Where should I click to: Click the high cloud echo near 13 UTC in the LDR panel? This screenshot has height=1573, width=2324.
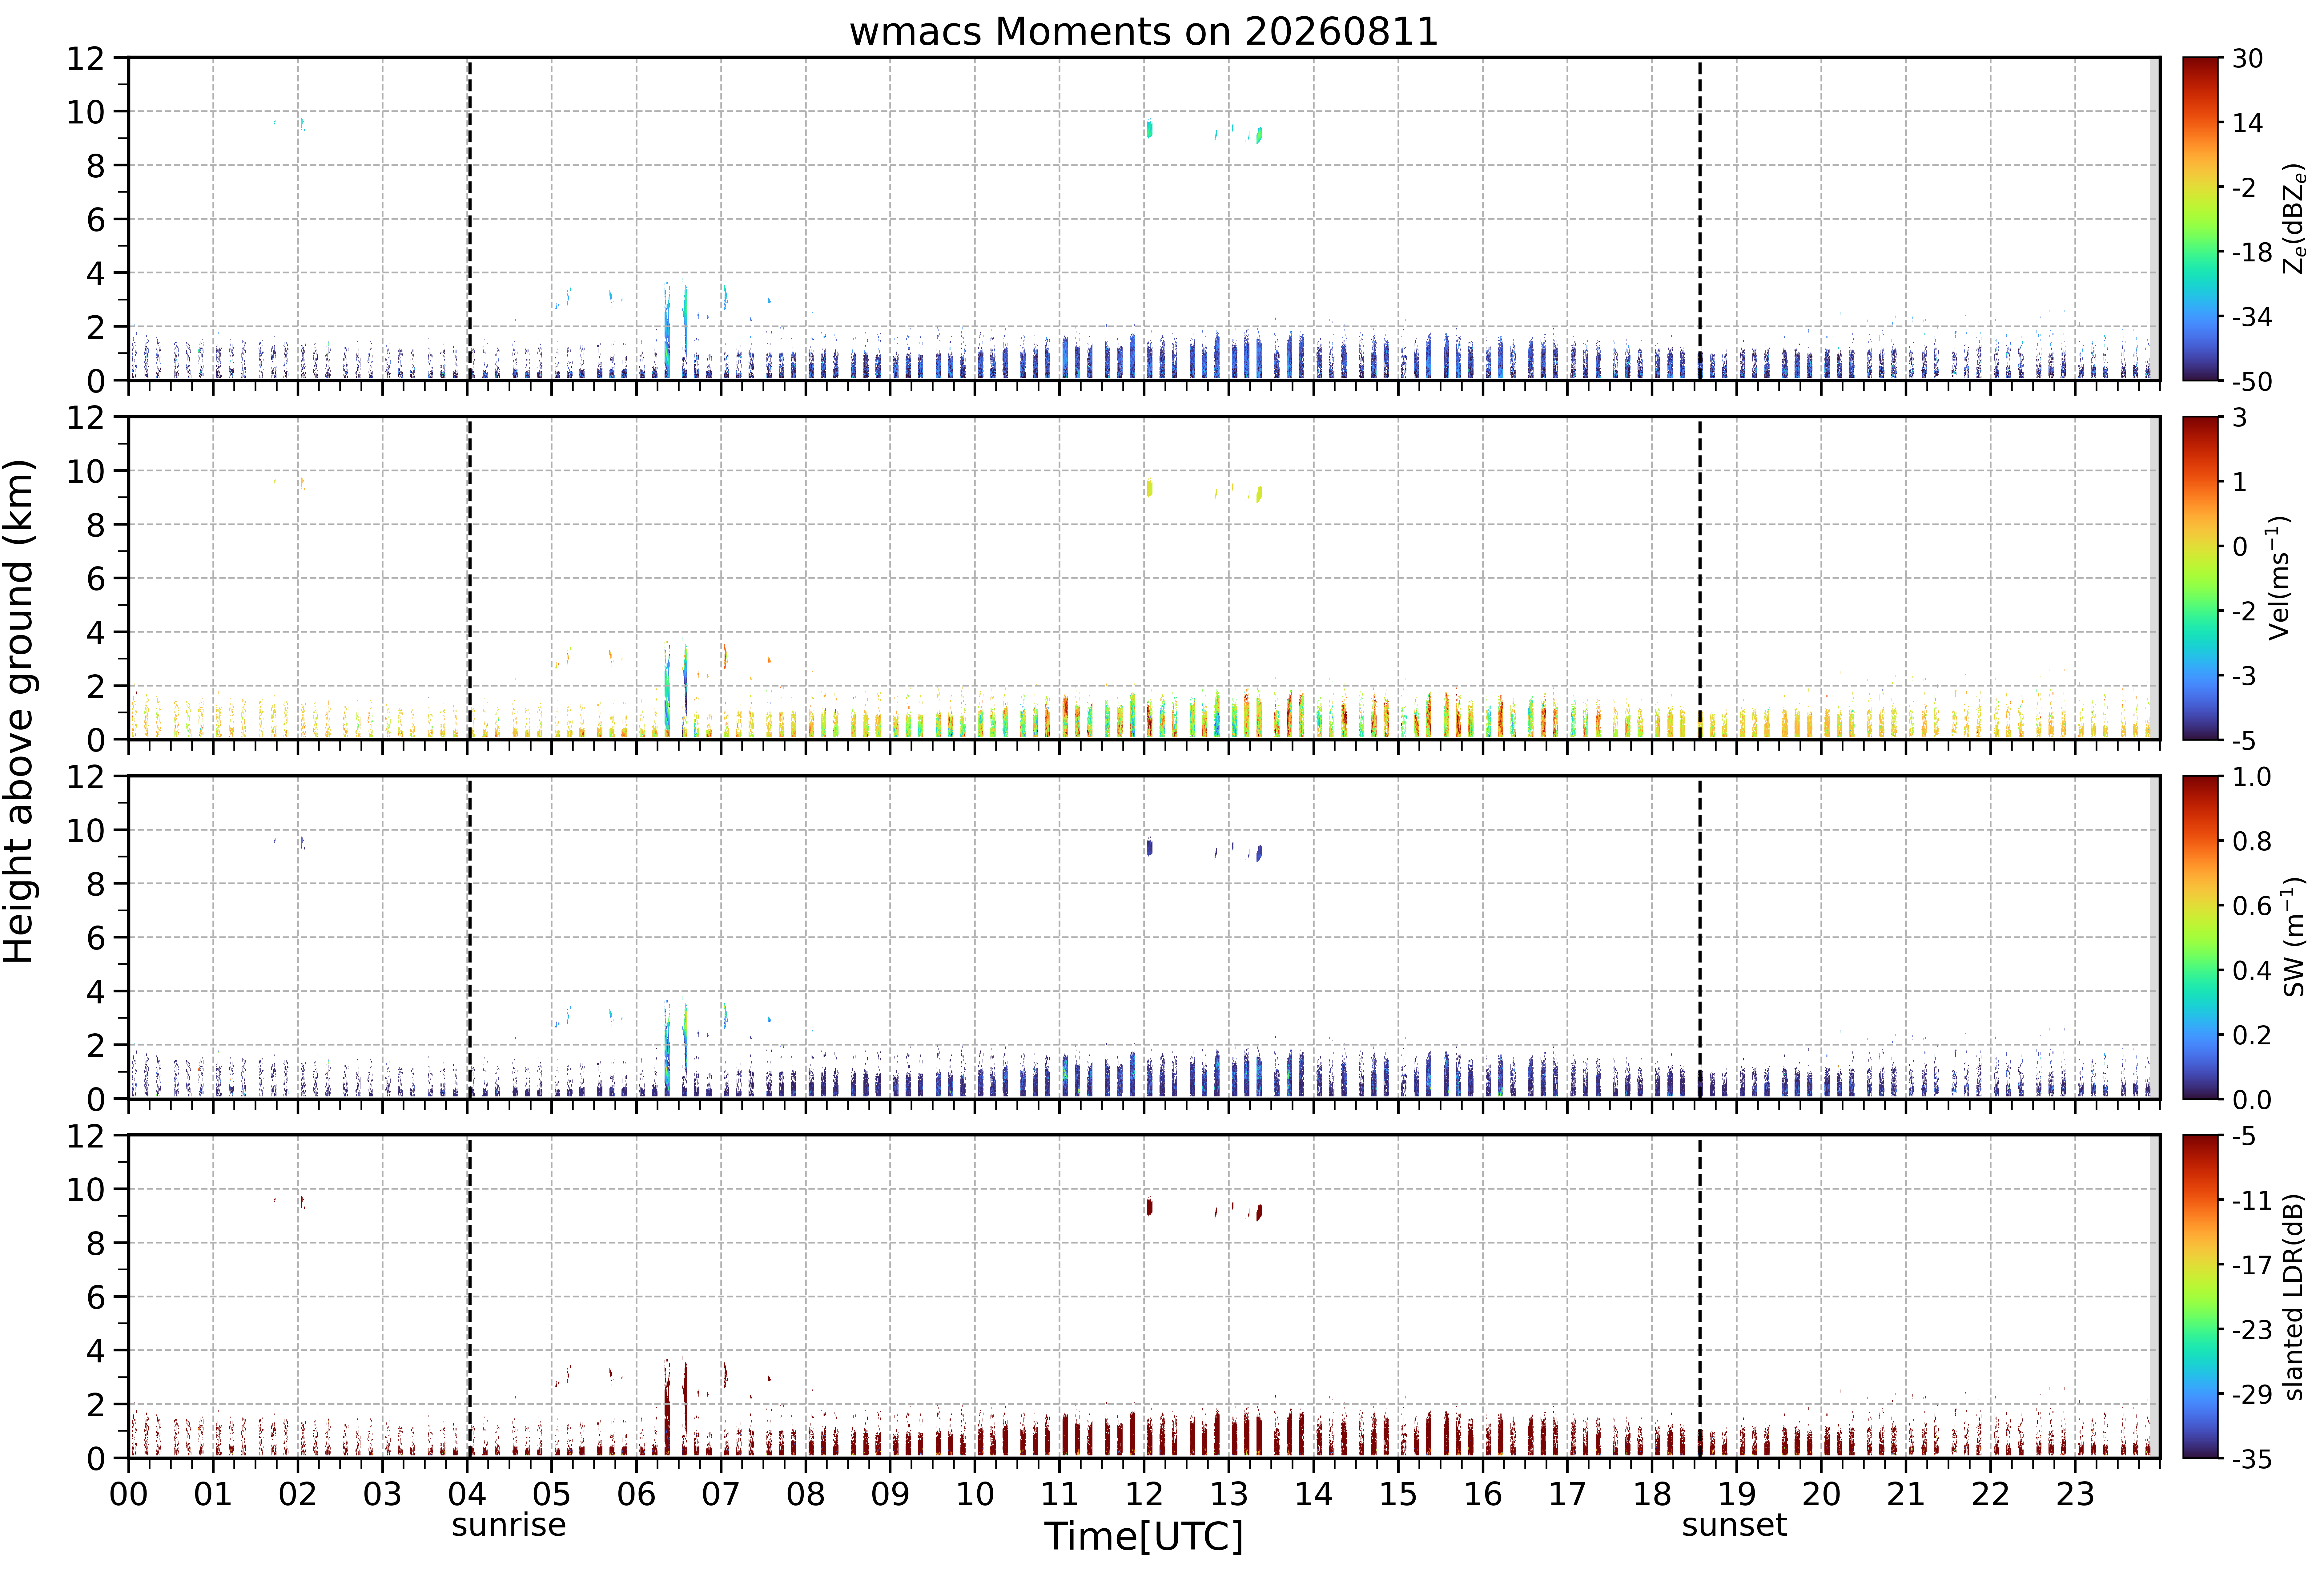point(1259,1212)
